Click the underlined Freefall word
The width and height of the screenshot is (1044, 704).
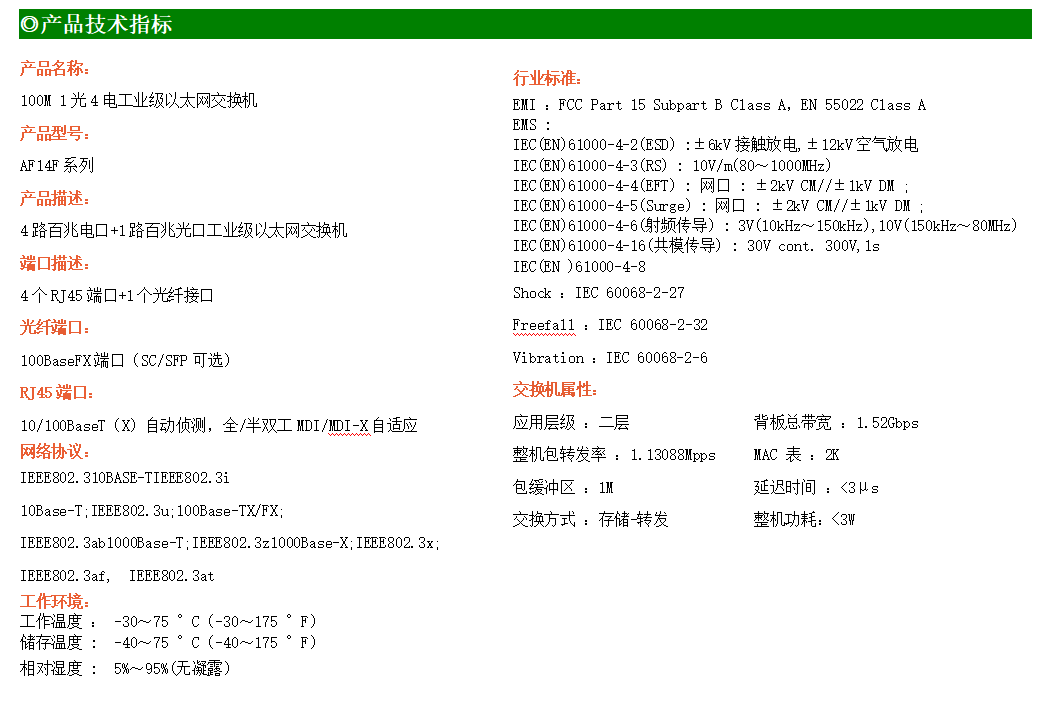(x=543, y=325)
